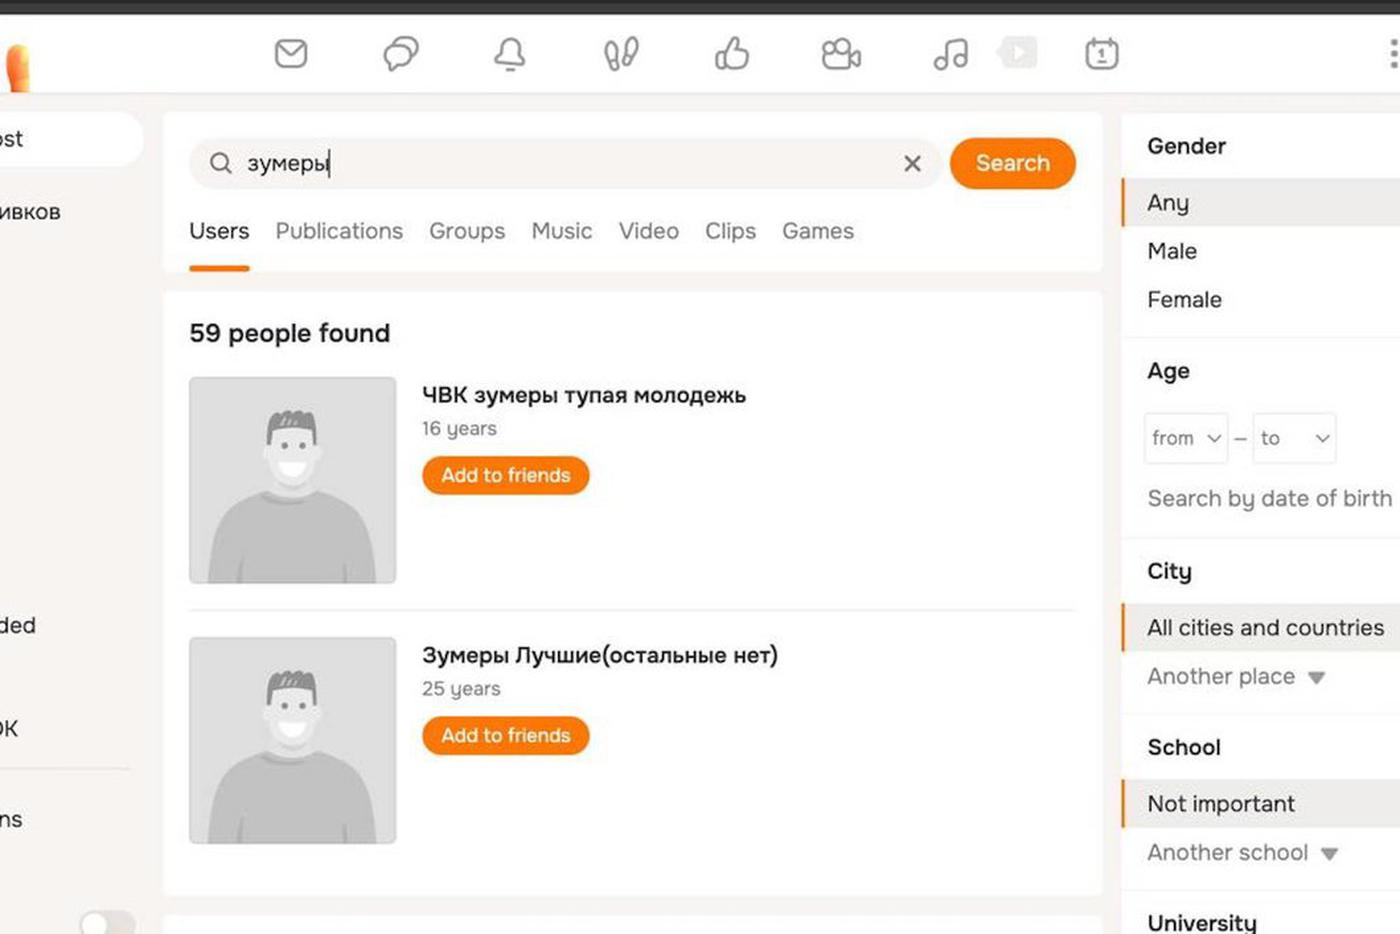The image size is (1400, 934).
Task: Open guests via the footprints icon
Action: [620, 54]
